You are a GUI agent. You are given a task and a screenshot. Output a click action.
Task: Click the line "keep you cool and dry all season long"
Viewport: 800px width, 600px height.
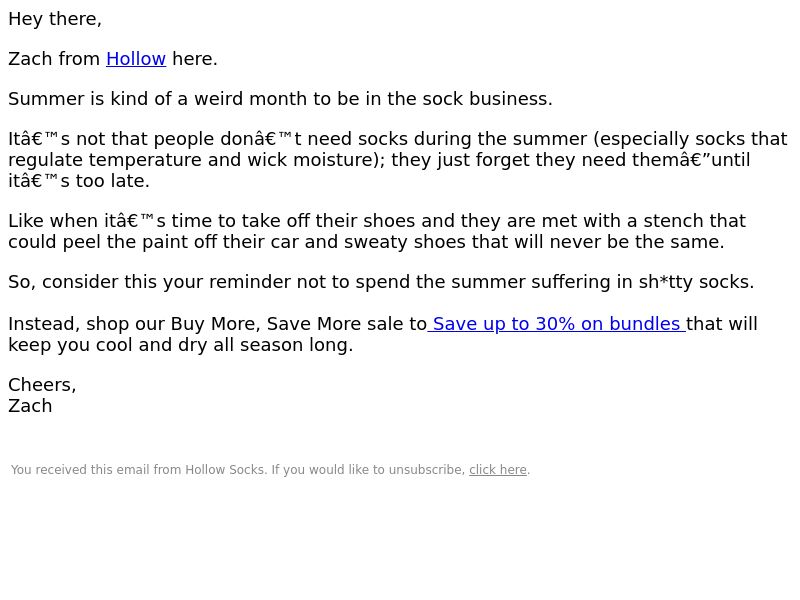pyautogui.click(x=181, y=345)
